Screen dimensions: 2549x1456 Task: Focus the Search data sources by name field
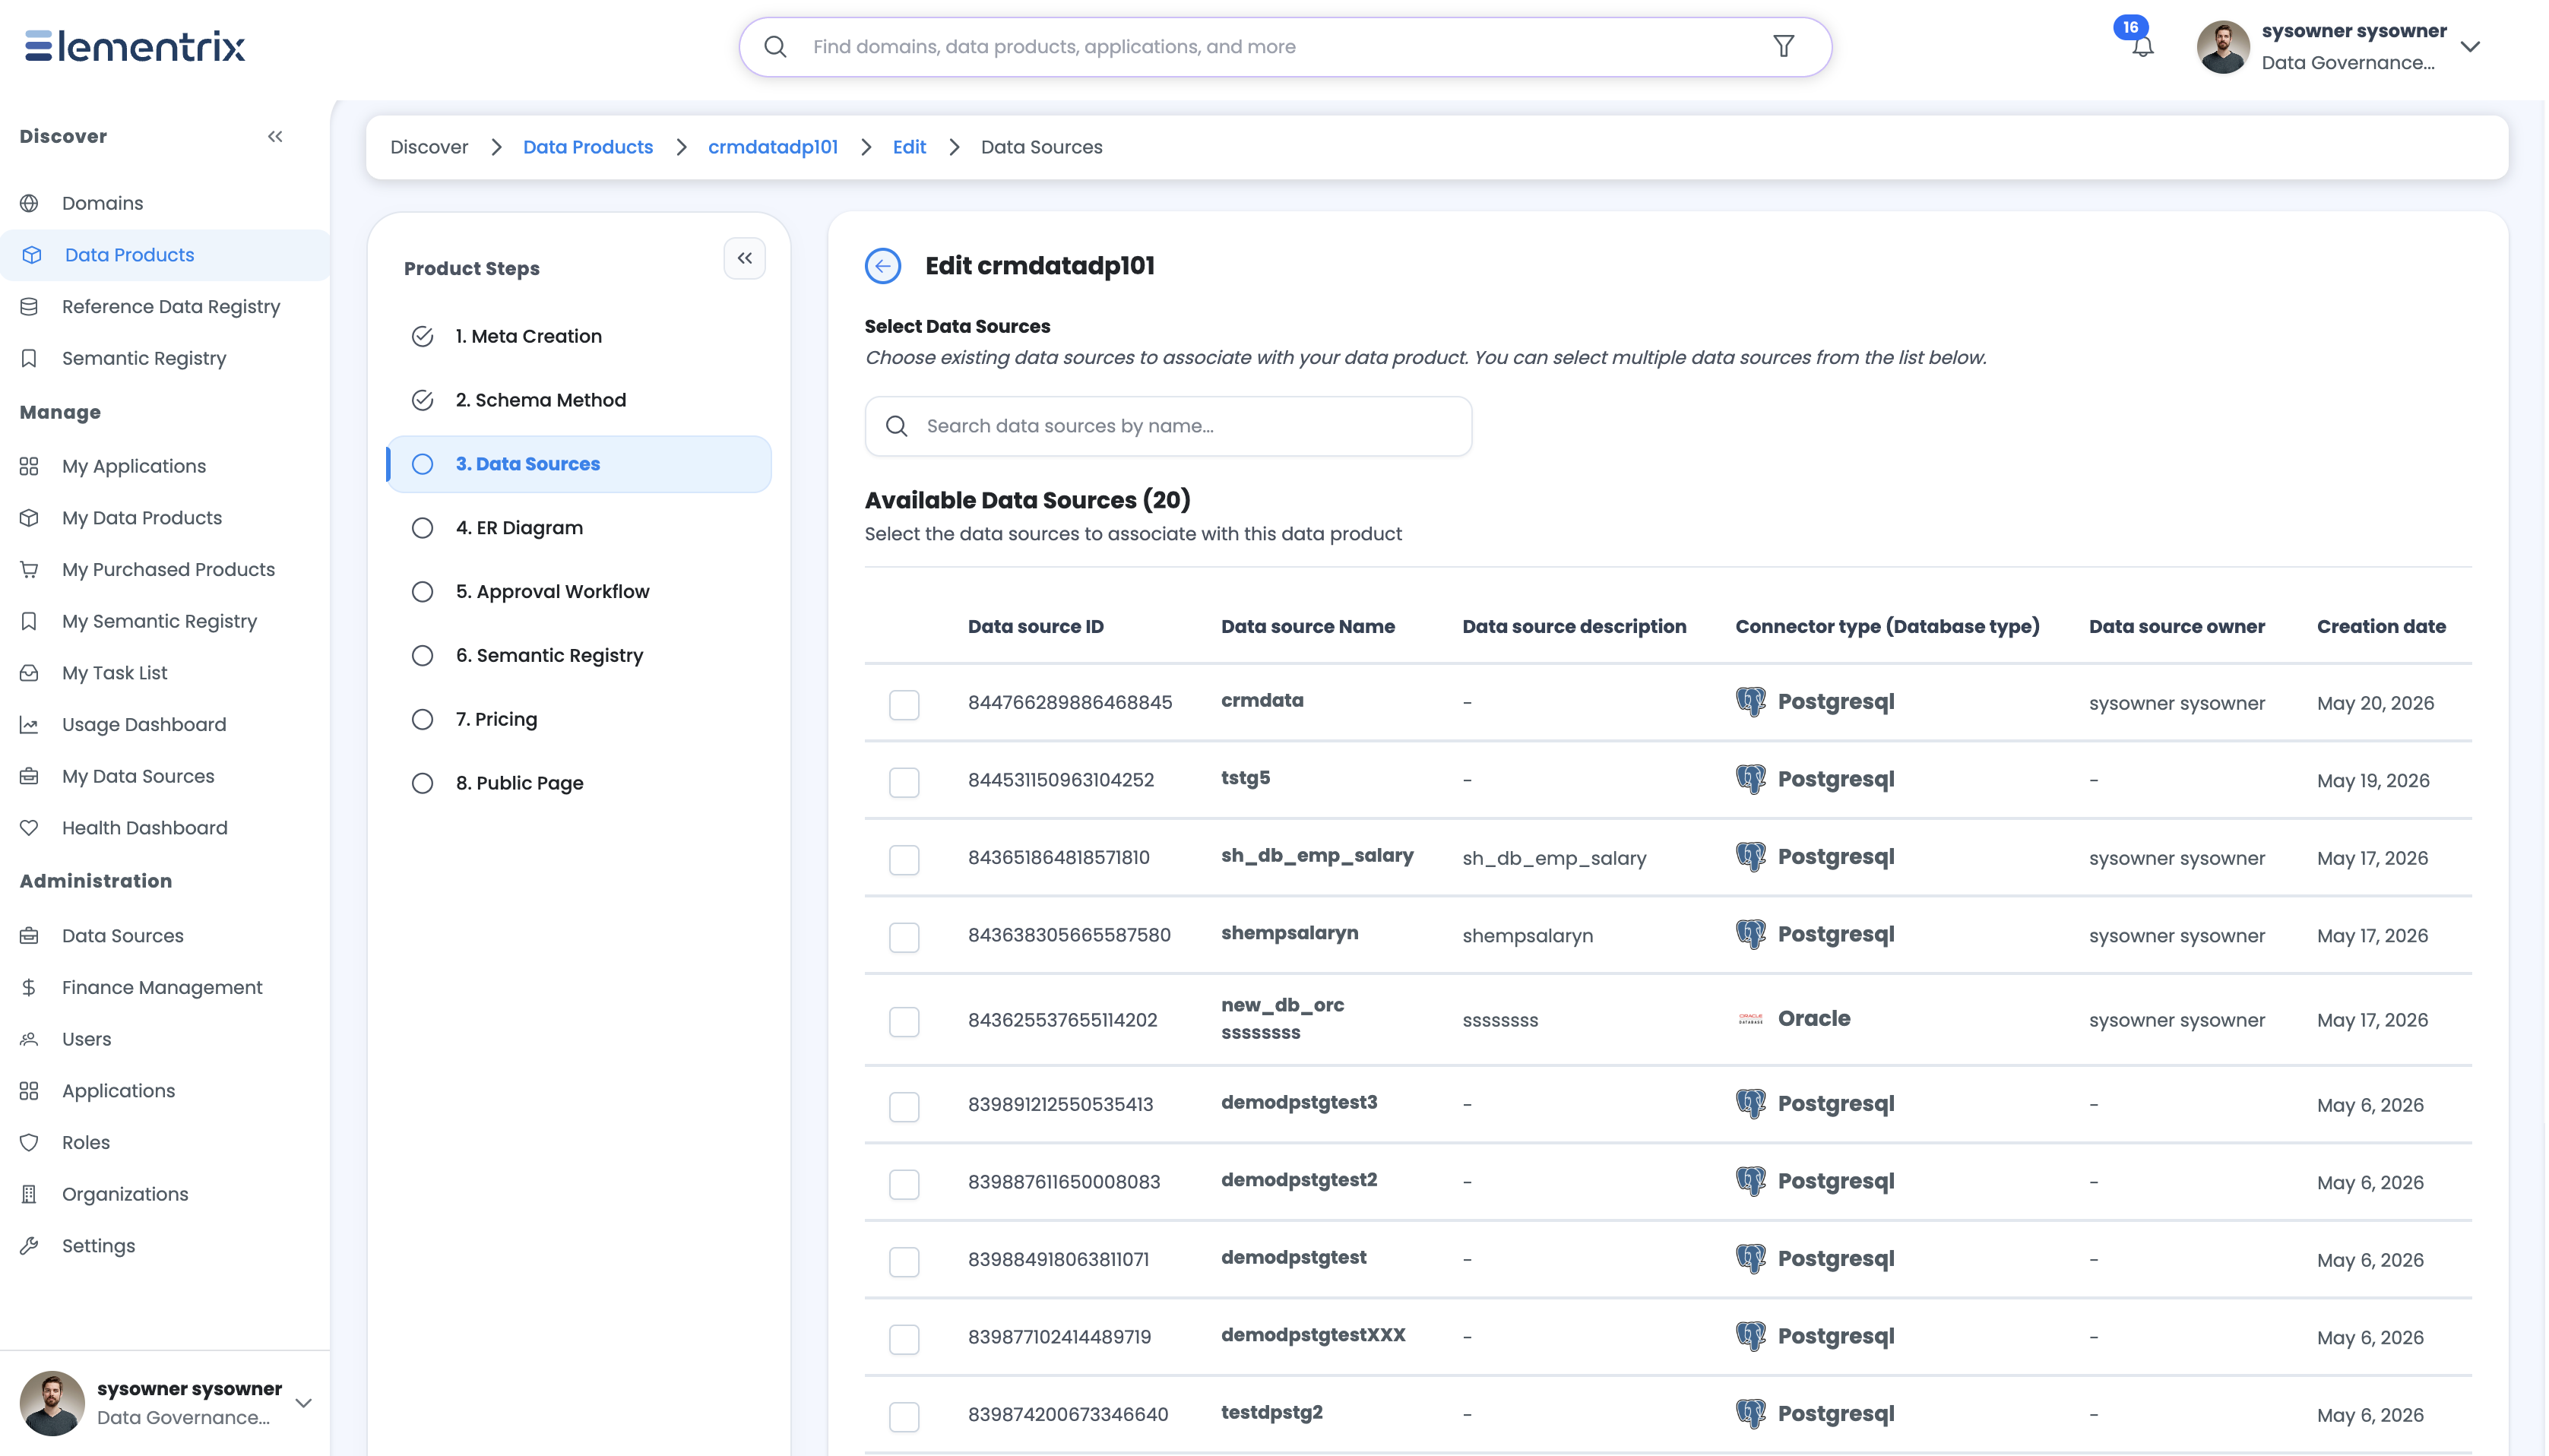pos(1167,426)
